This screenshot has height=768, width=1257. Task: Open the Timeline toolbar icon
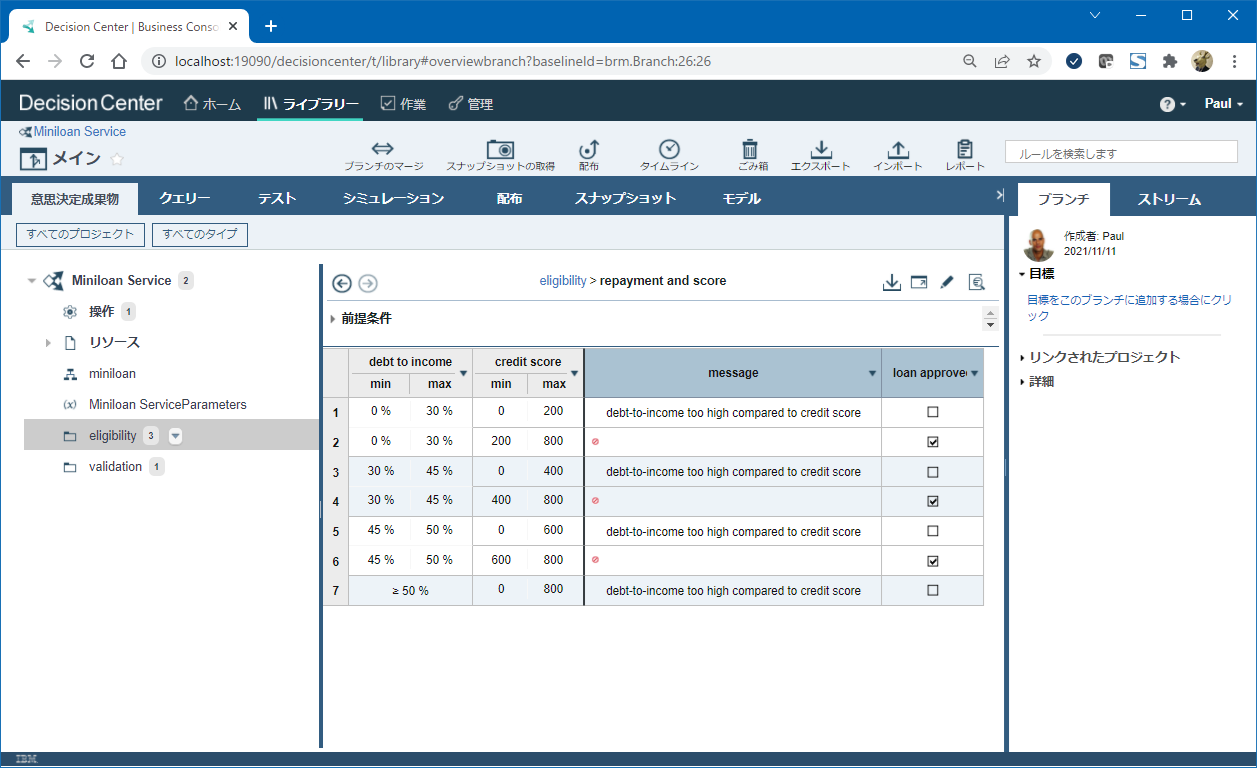pos(669,149)
